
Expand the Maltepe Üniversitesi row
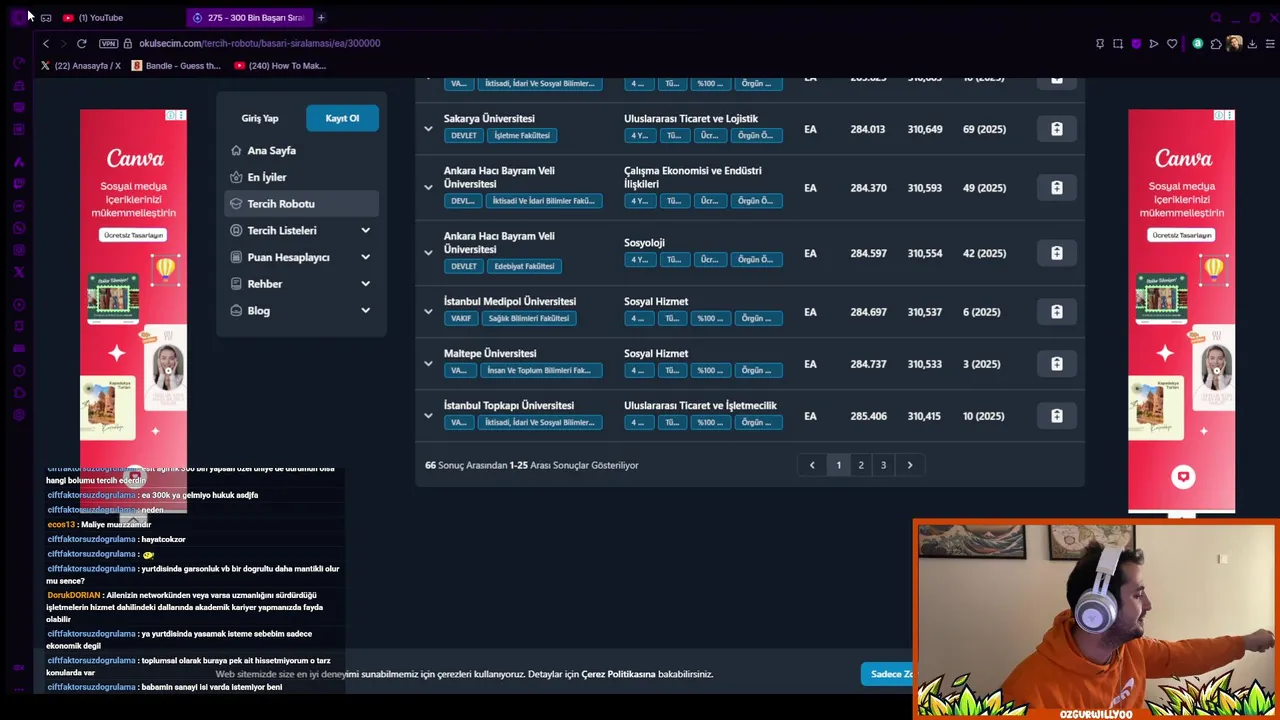click(428, 364)
